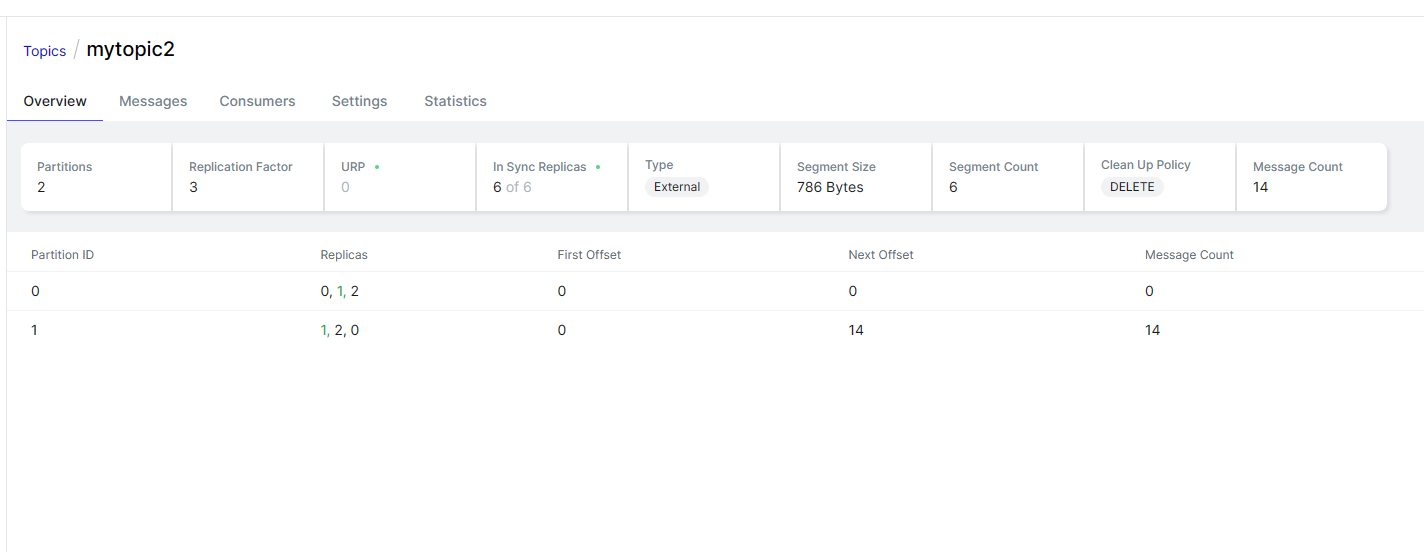Click the Replication Factor card label
The width and height of the screenshot is (1424, 552).
[x=241, y=167]
